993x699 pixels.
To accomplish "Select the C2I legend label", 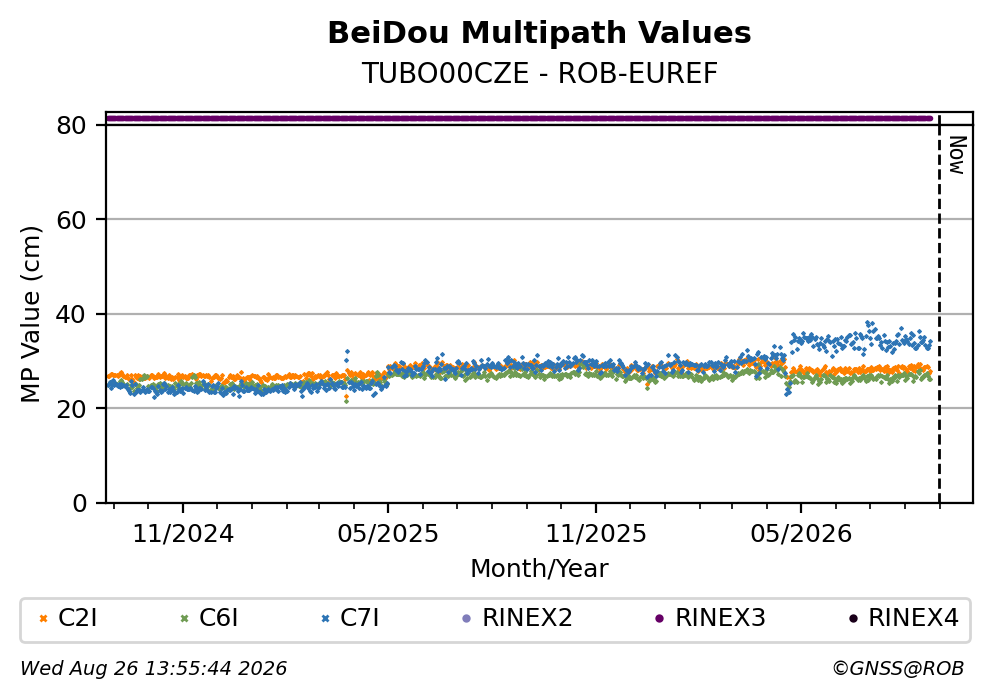I will [x=78, y=618].
